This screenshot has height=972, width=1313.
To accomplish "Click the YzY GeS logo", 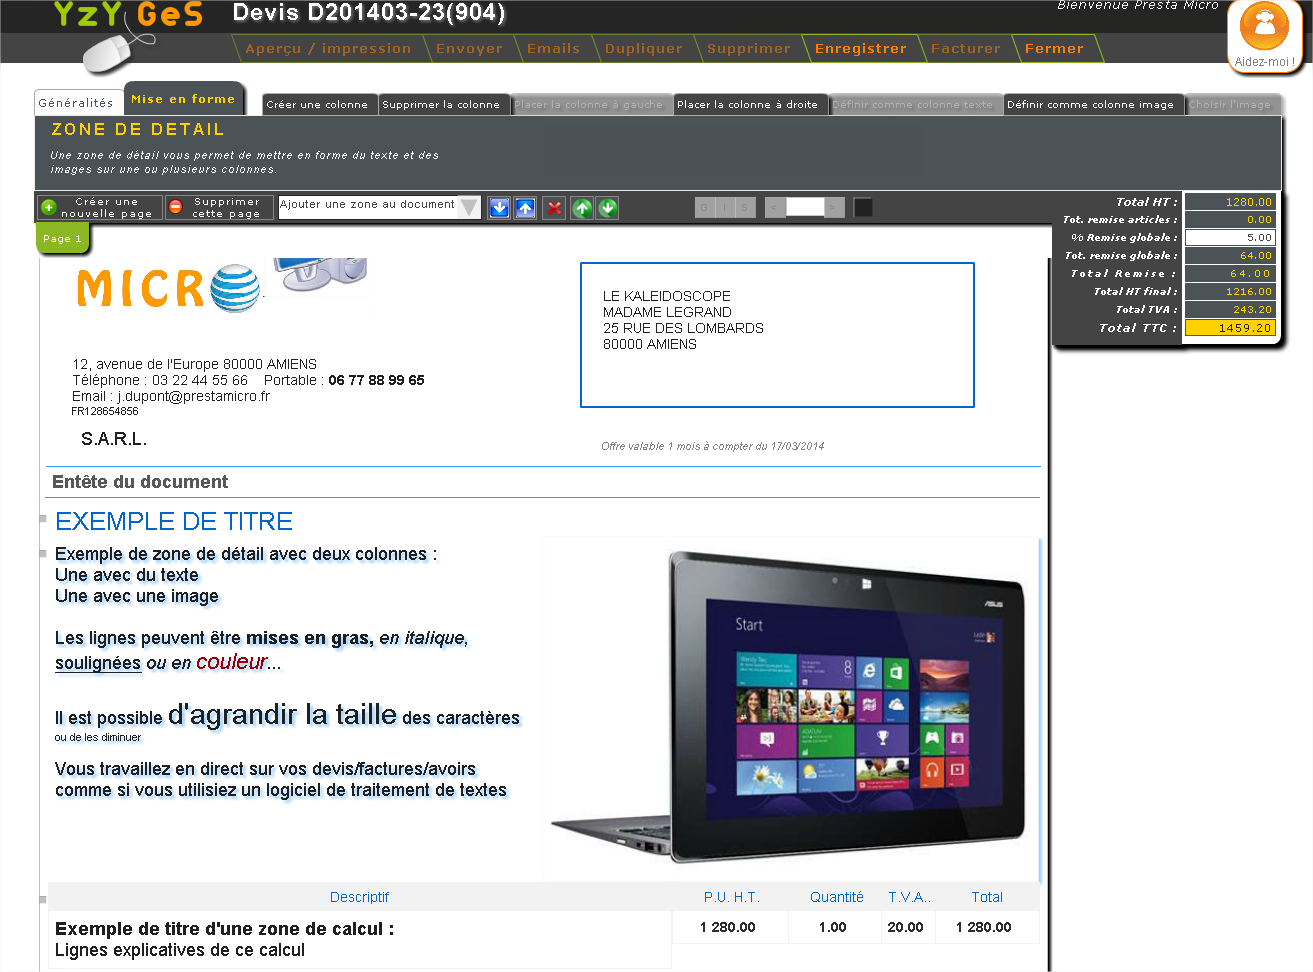I will pos(127,35).
